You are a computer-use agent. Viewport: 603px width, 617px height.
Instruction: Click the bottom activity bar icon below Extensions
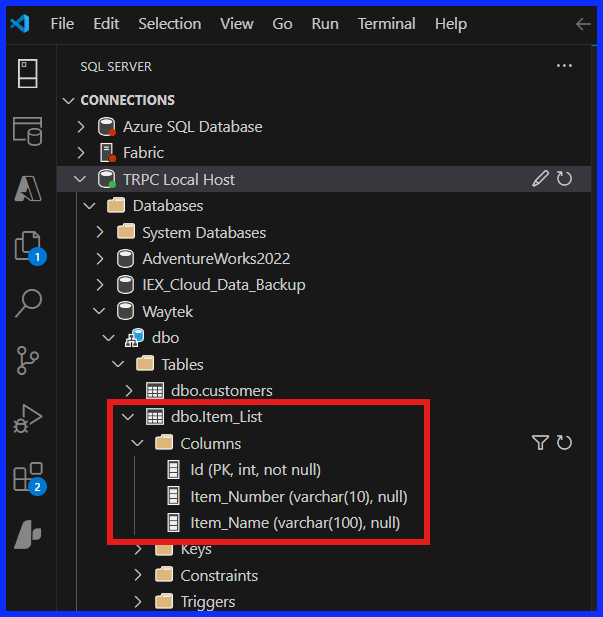pyautogui.click(x=28, y=534)
